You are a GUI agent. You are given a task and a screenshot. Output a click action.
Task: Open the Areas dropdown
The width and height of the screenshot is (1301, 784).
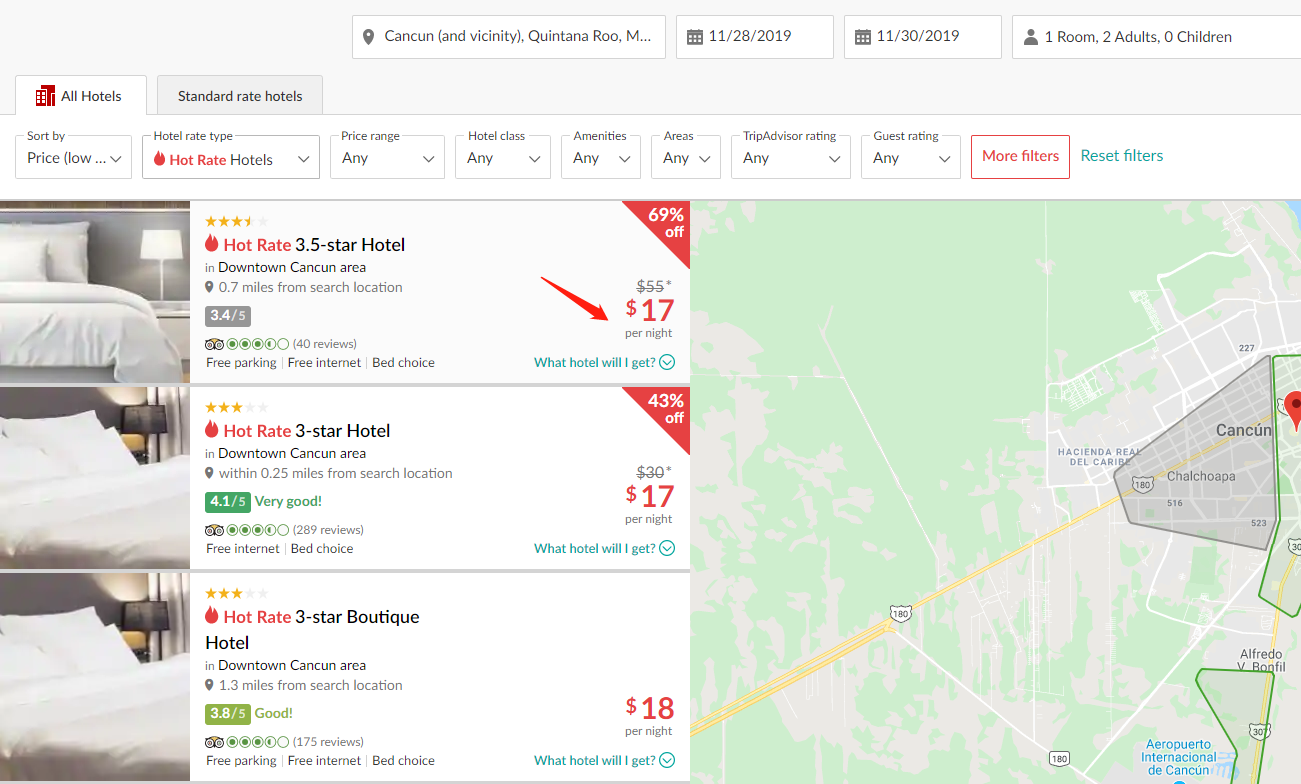[x=687, y=157]
